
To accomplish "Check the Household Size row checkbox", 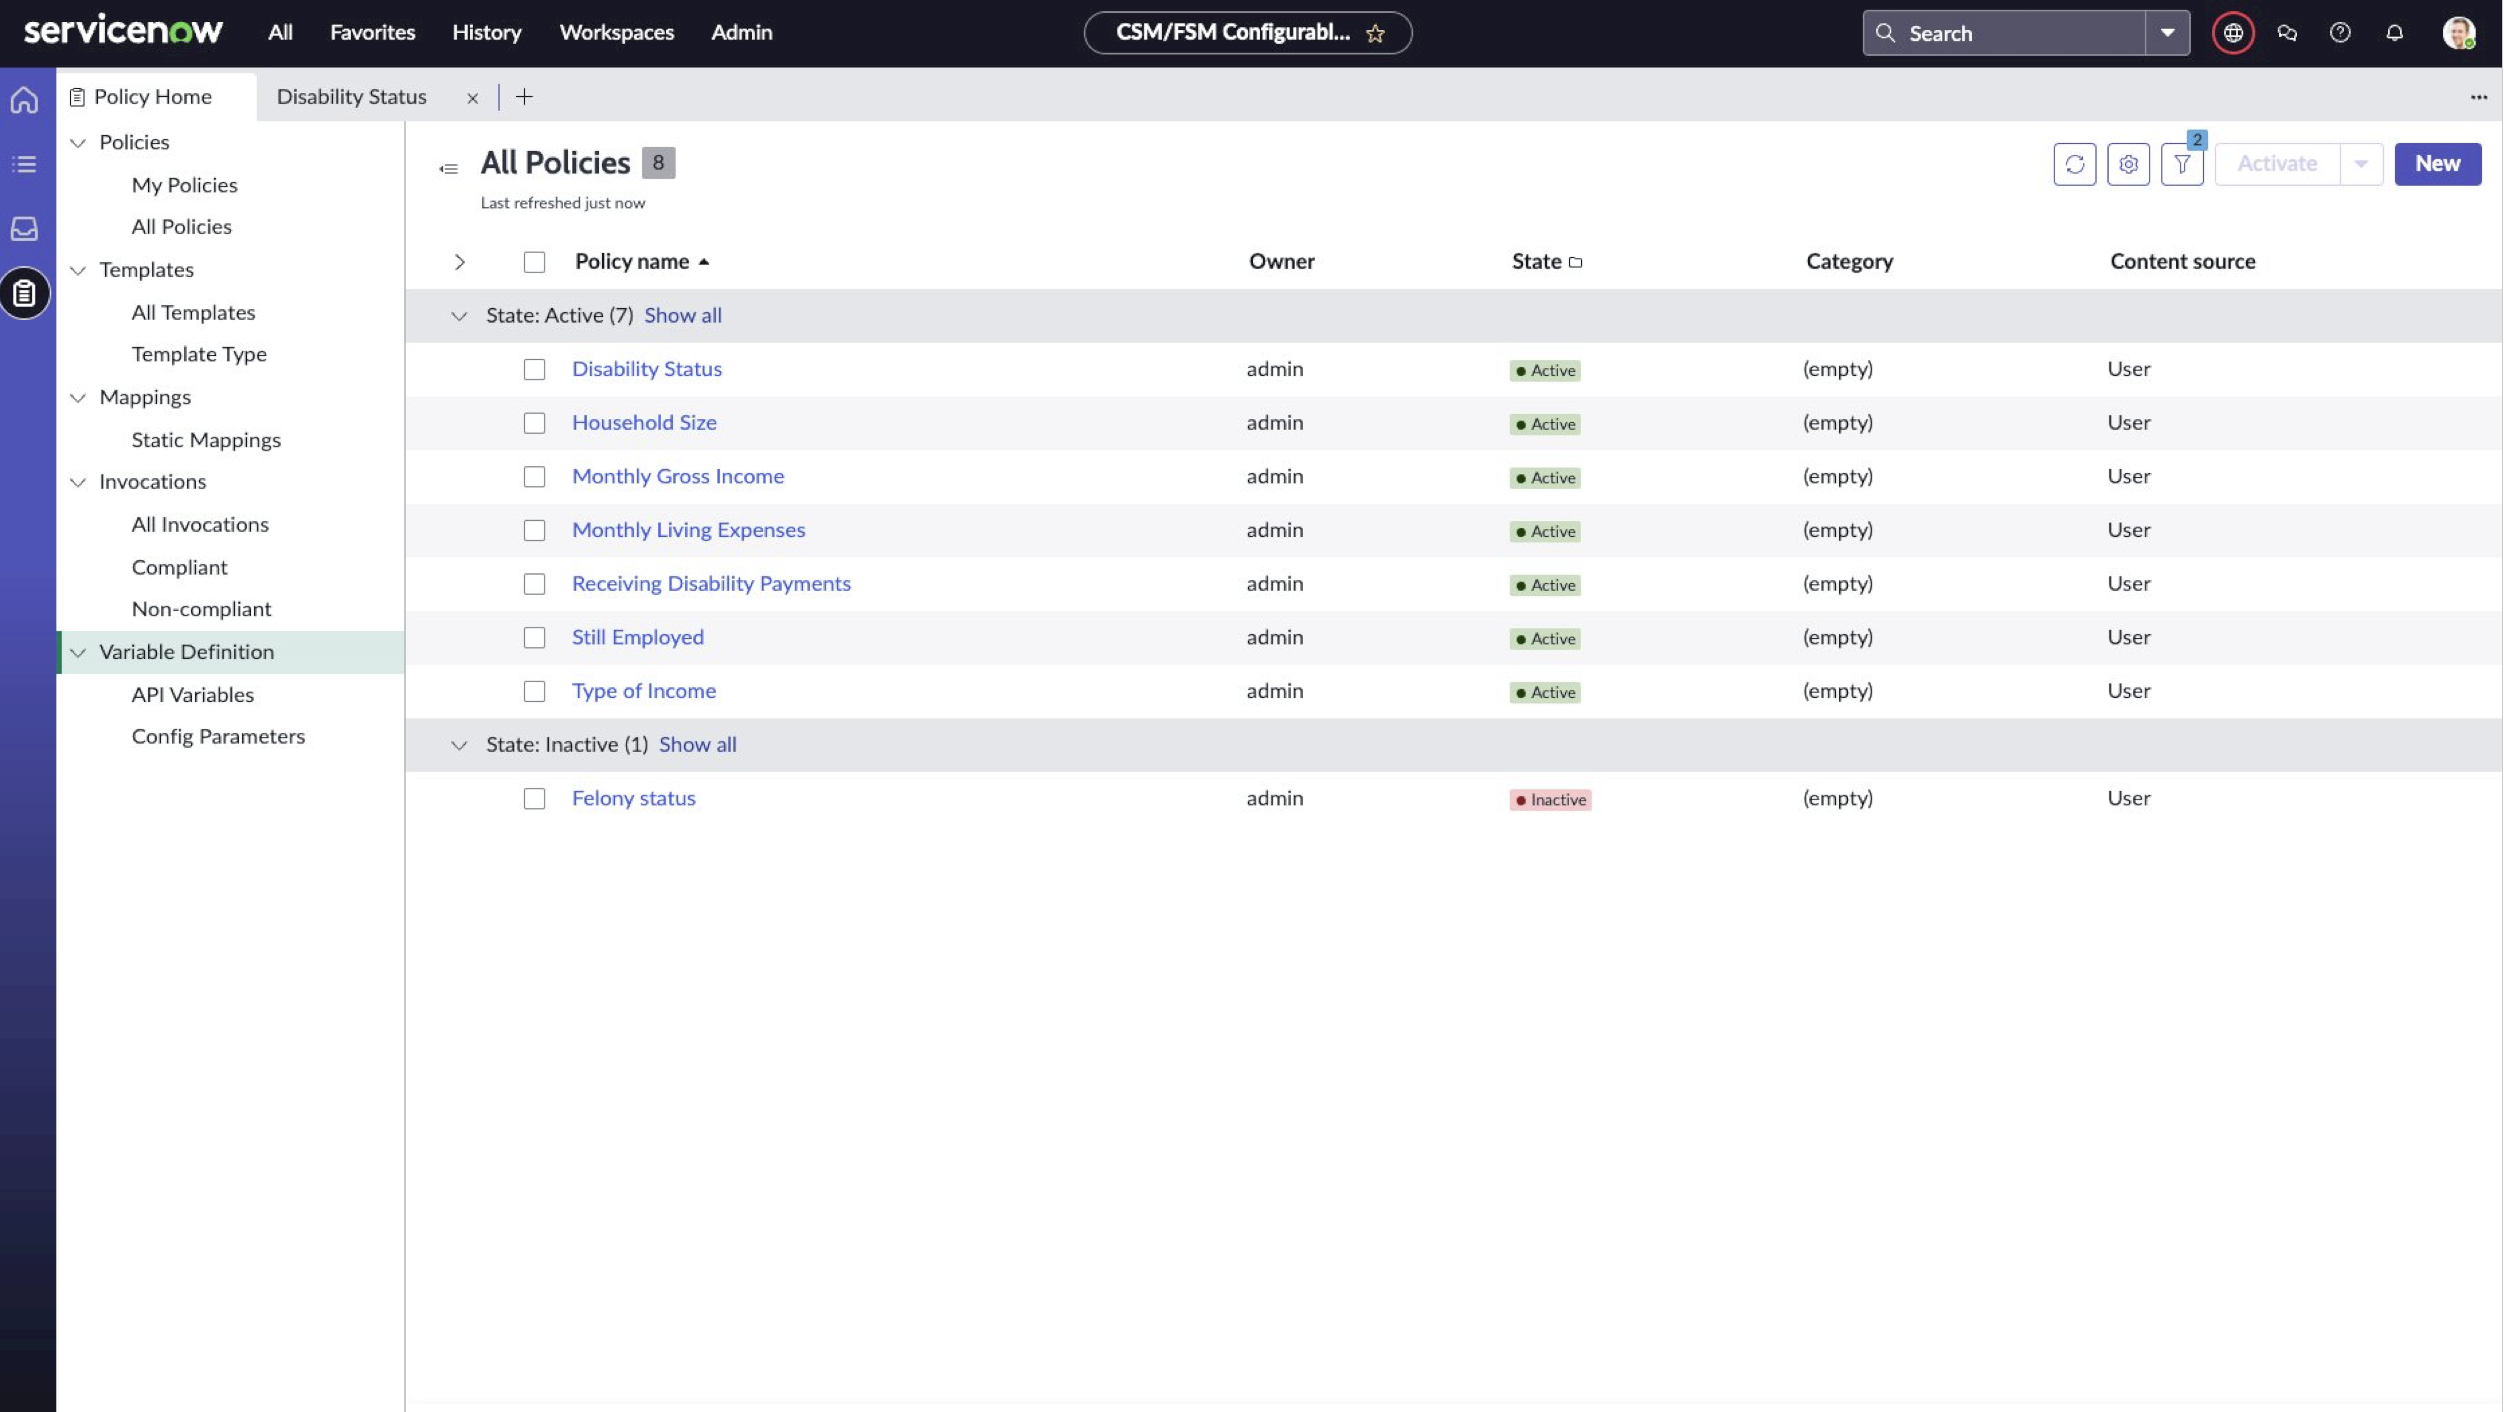I will pyautogui.click(x=534, y=423).
